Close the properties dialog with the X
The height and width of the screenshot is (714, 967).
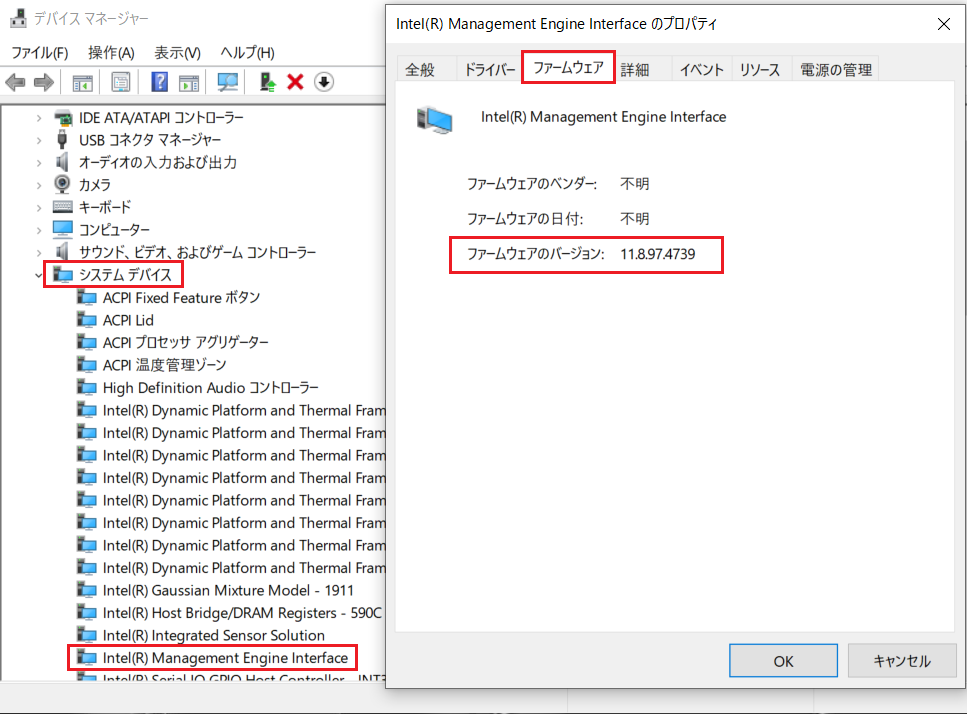point(944,24)
